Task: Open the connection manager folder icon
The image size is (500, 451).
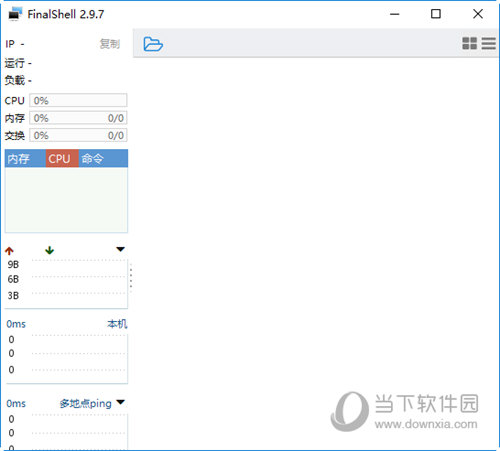Action: (153, 44)
